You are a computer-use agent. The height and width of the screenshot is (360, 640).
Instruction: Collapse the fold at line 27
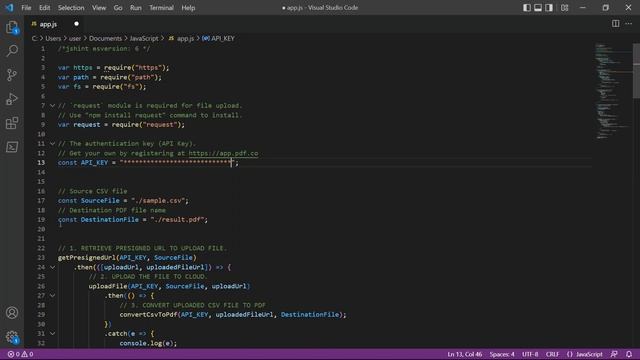[52, 296]
